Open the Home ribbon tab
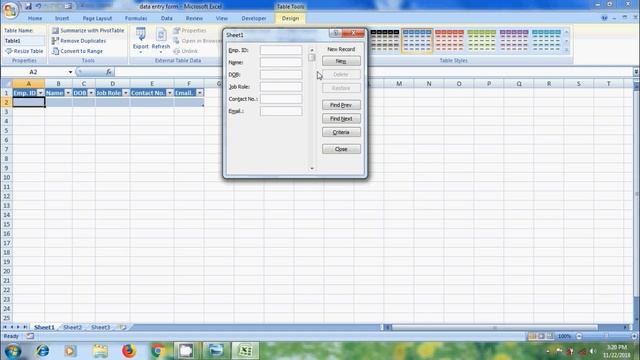The image size is (640, 360). [35, 18]
